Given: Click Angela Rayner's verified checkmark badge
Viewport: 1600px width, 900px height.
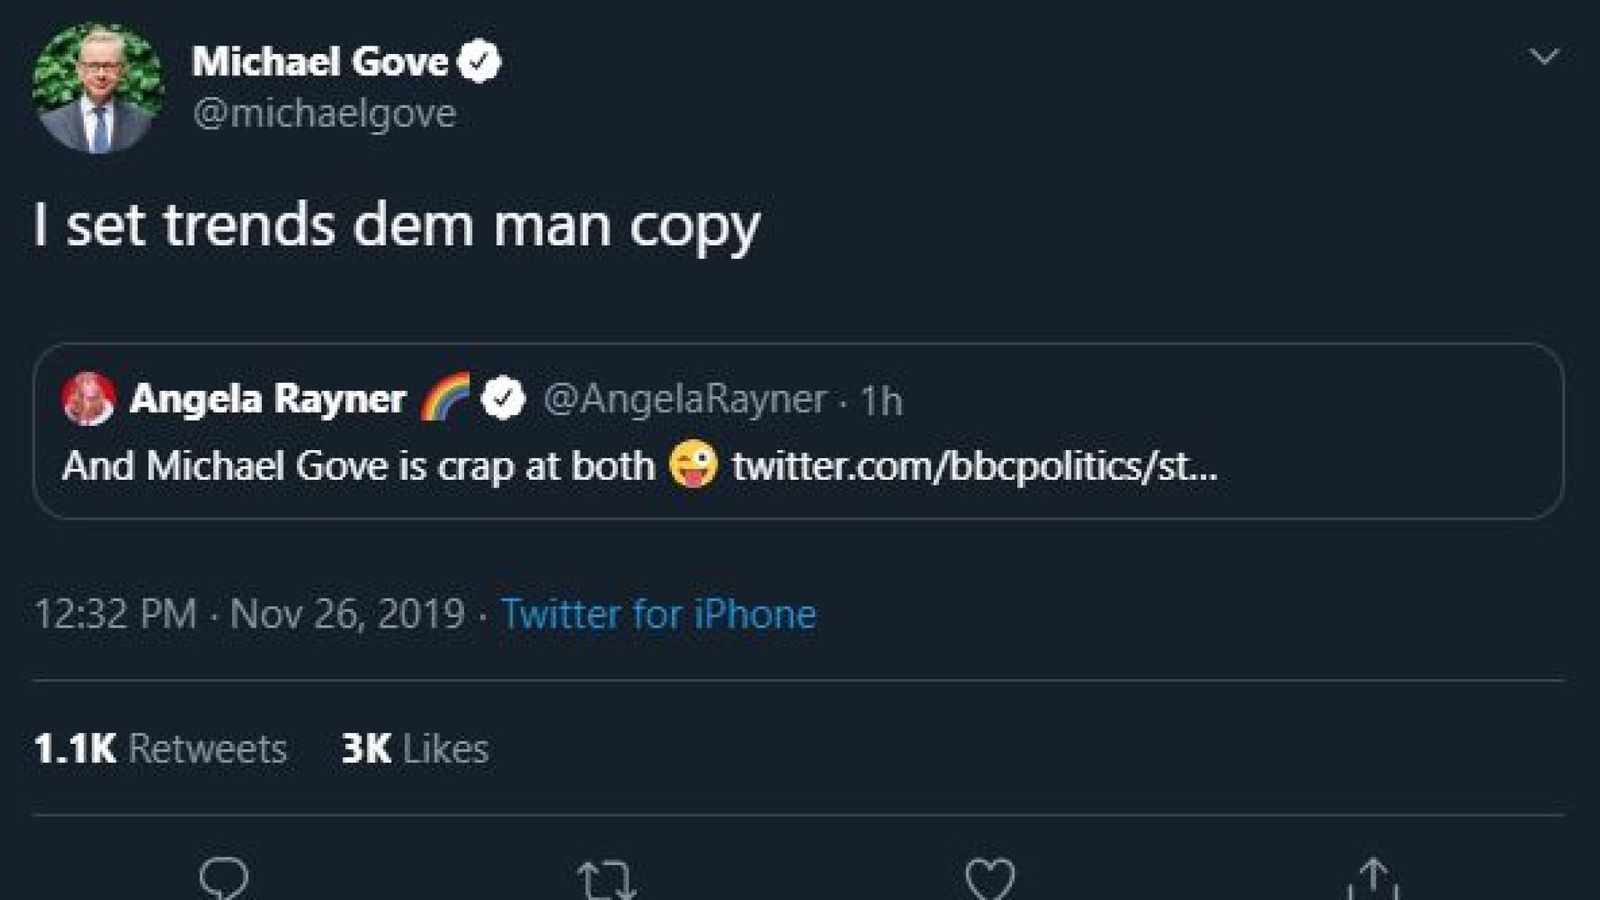Looking at the screenshot, I should (x=503, y=398).
